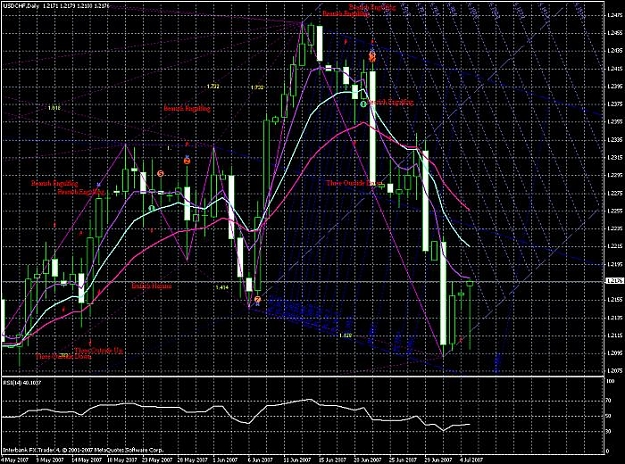Click the 1.2155 price on the right axis
The image size is (625, 464).
[613, 299]
